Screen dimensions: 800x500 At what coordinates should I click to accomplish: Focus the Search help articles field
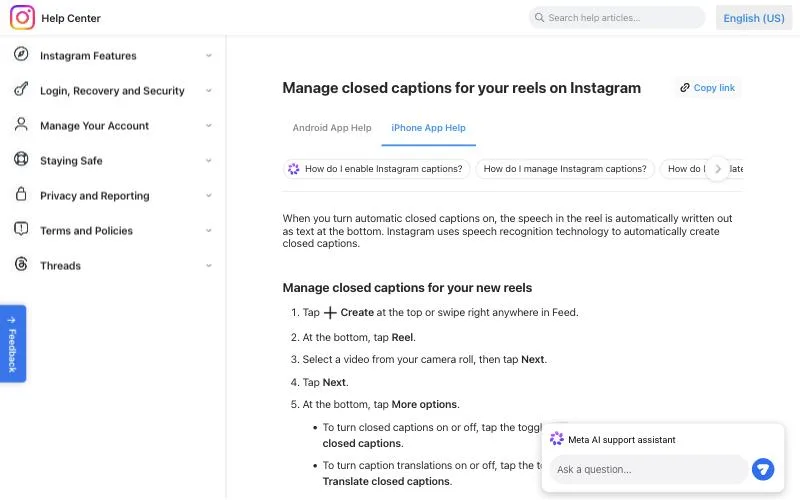click(x=617, y=17)
